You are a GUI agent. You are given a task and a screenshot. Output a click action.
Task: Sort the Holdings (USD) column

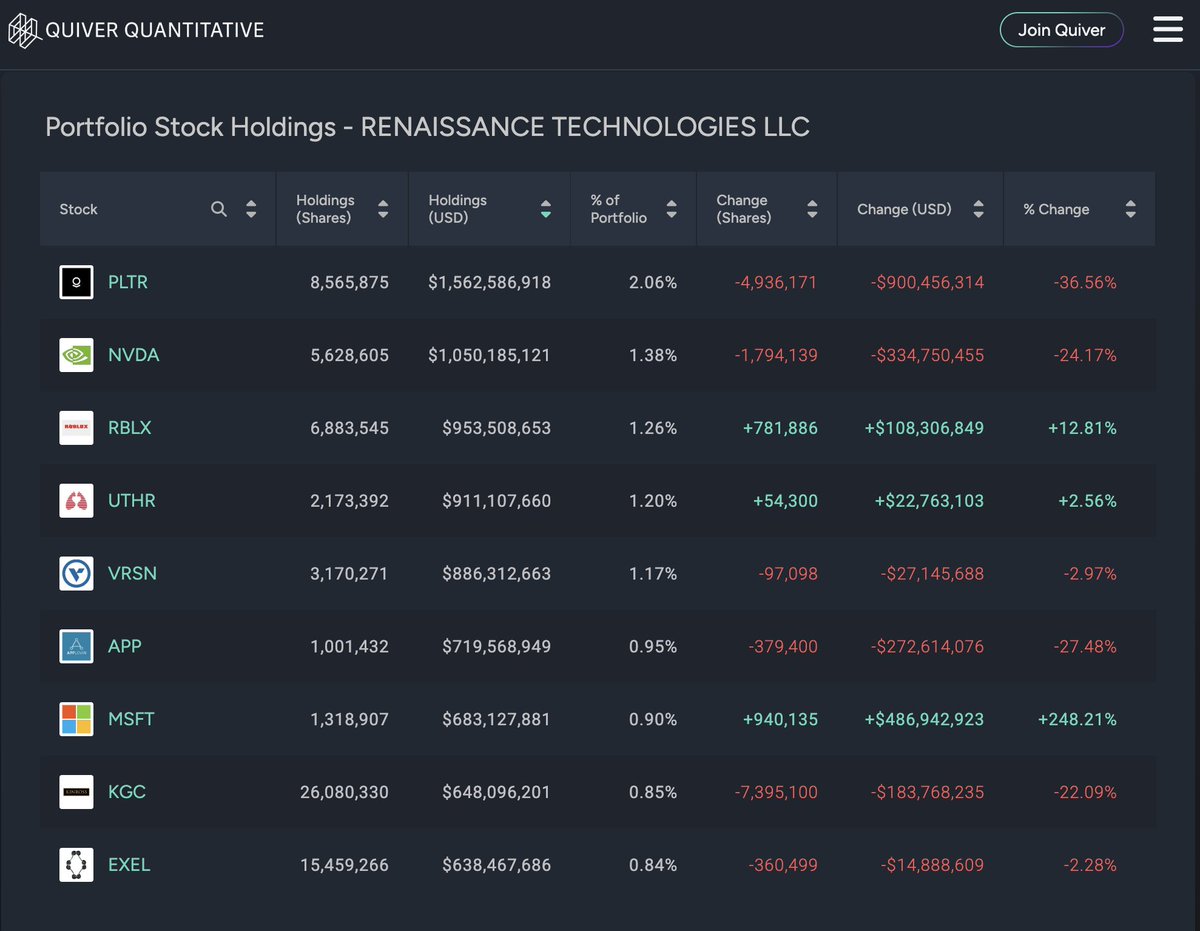pos(545,209)
